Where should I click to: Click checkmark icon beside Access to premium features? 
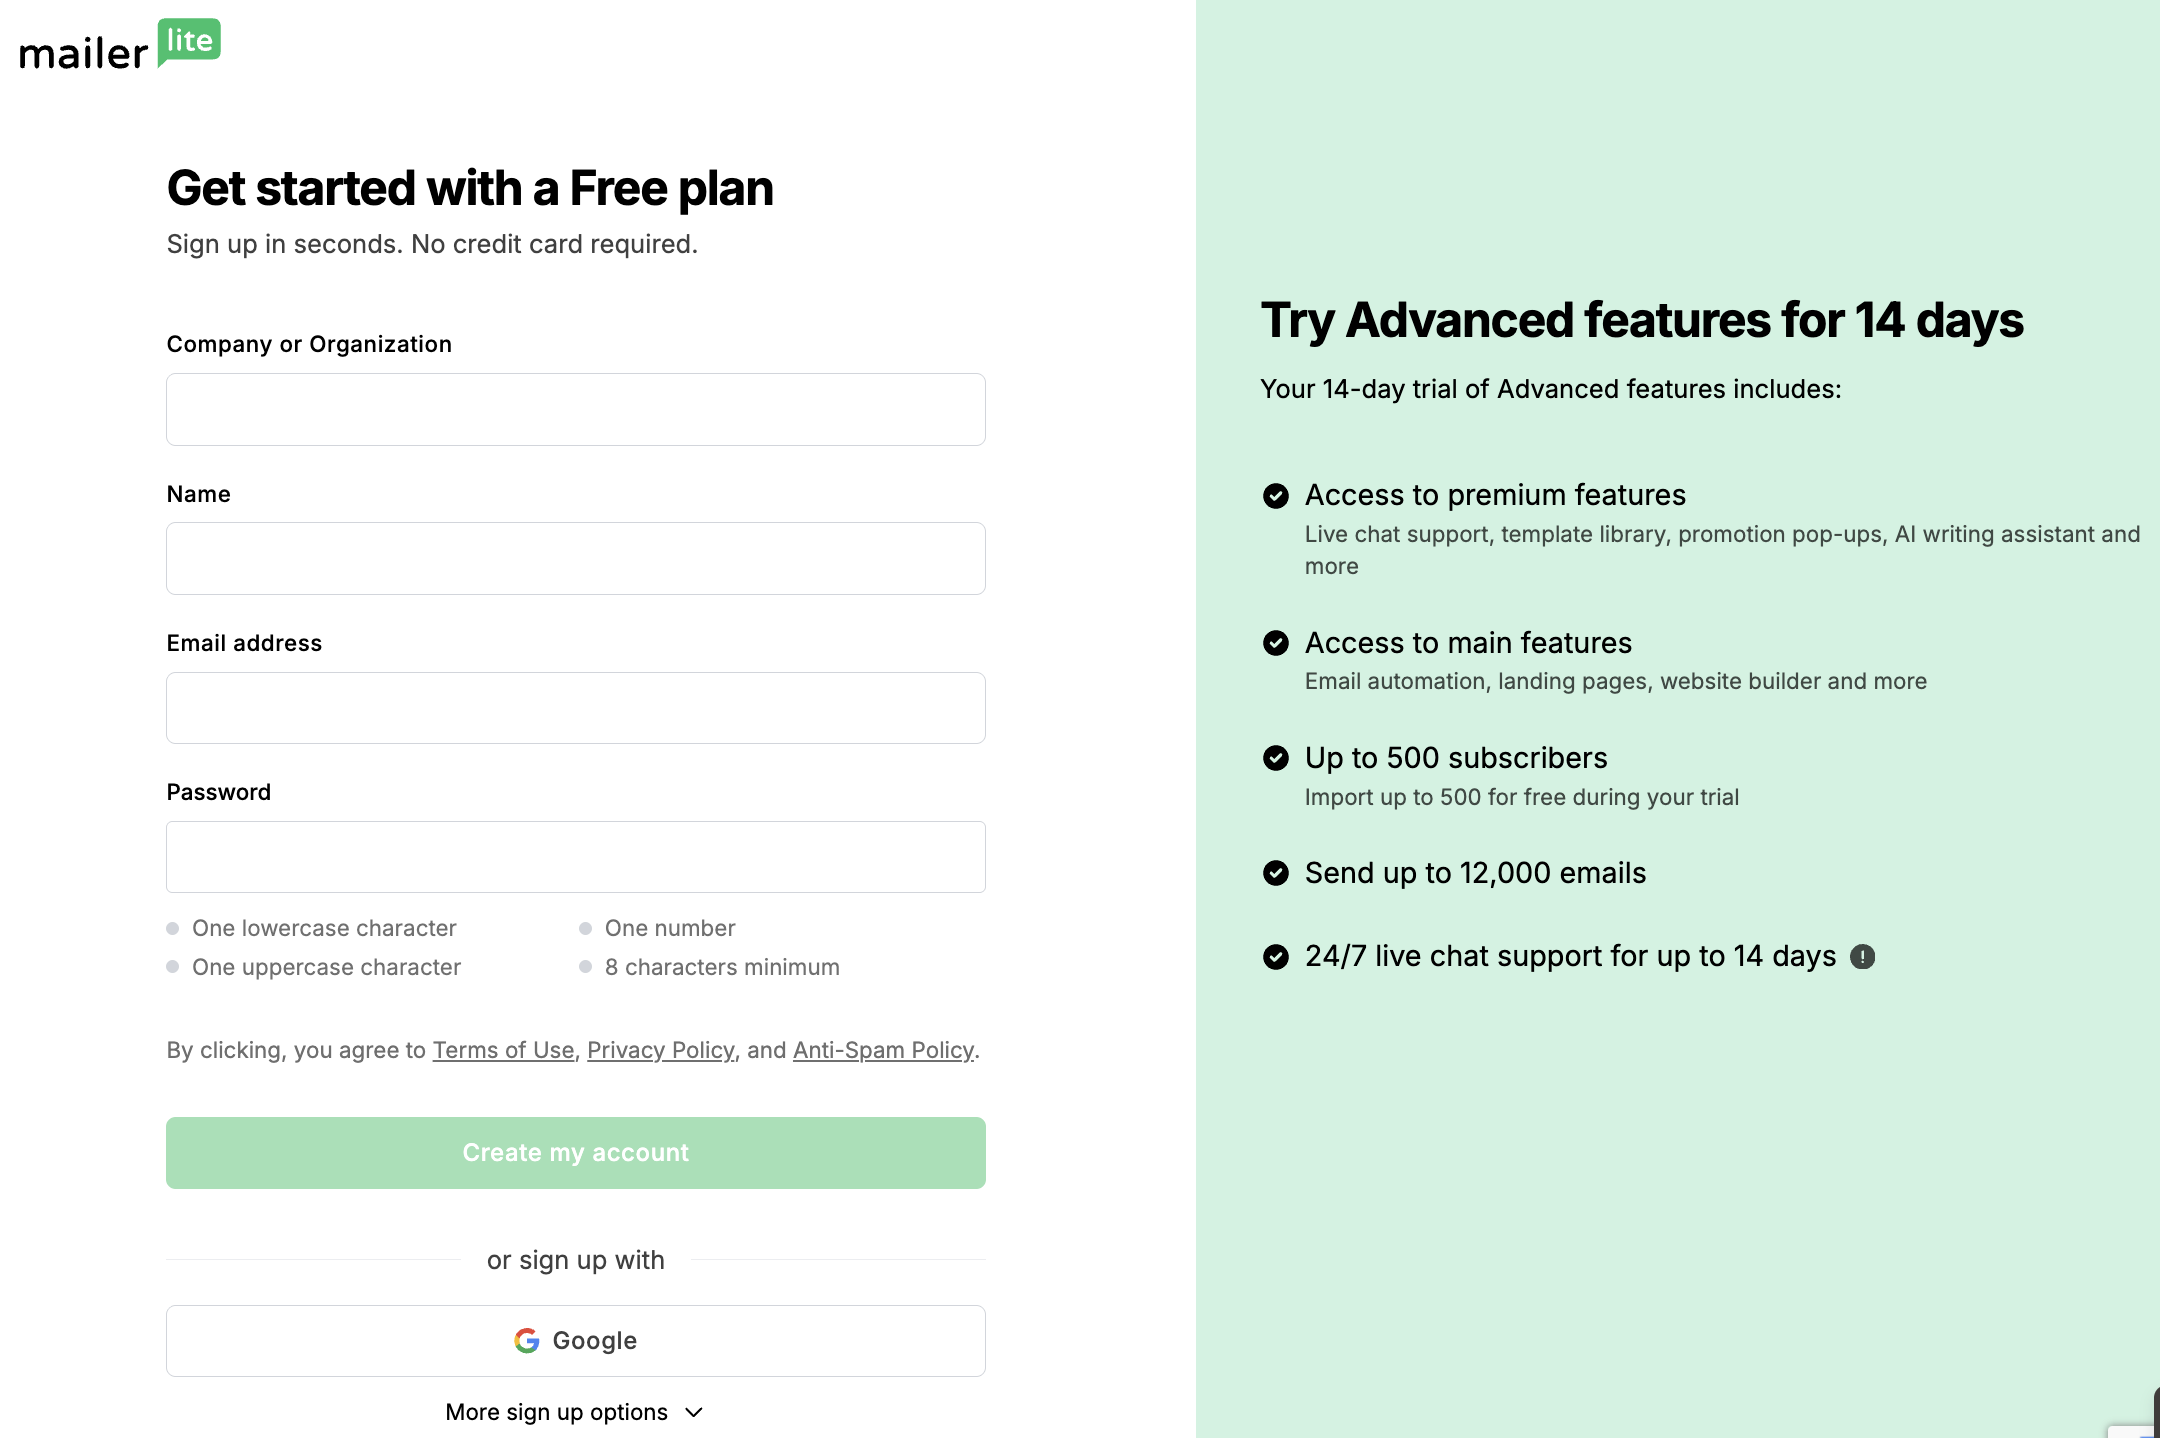point(1276,496)
